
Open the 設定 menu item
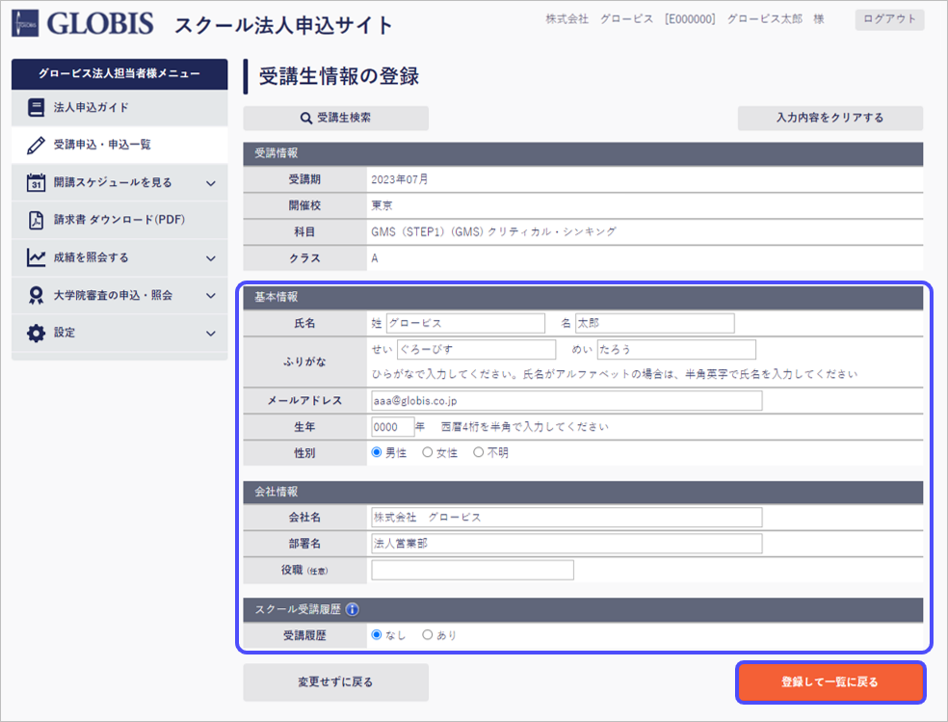(x=120, y=333)
